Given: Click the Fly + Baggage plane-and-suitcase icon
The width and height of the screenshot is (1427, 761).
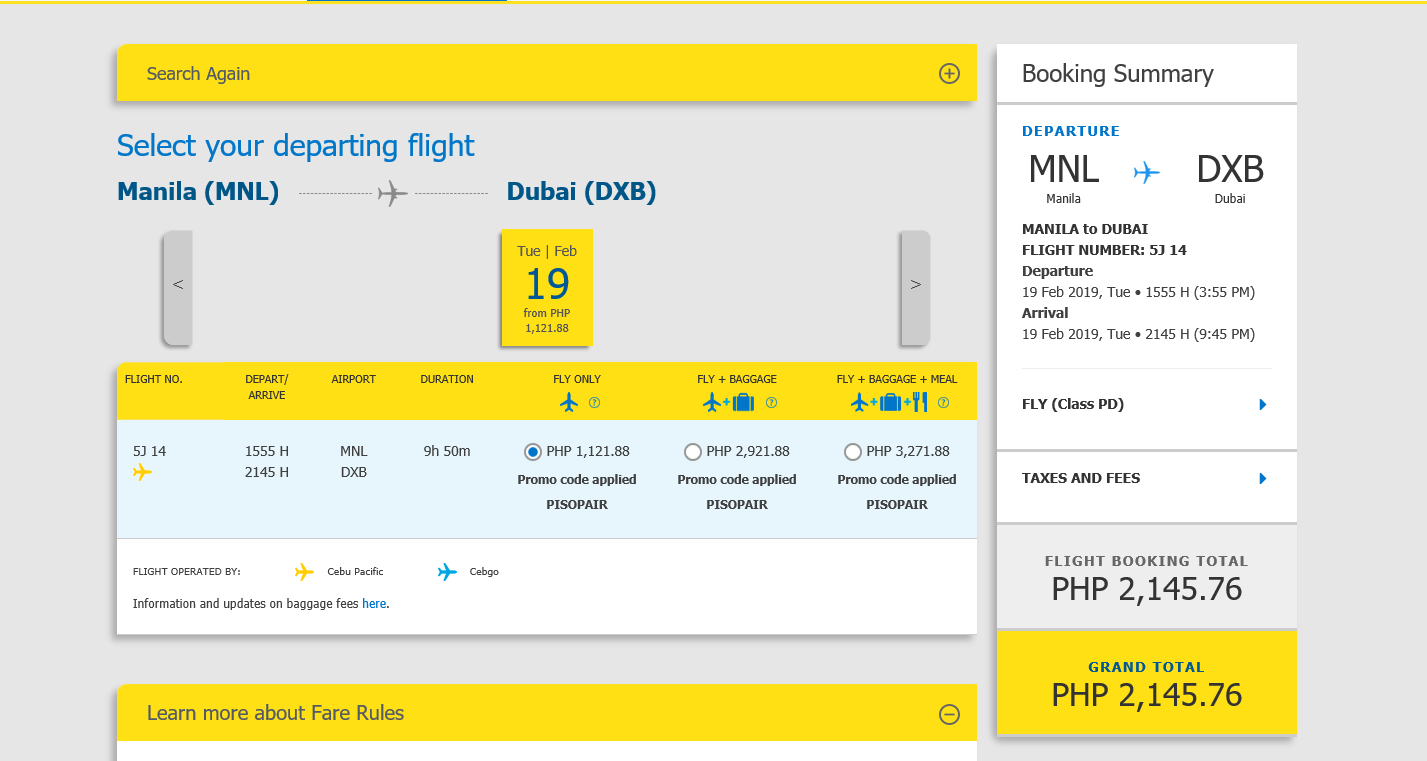Looking at the screenshot, I should (x=728, y=402).
